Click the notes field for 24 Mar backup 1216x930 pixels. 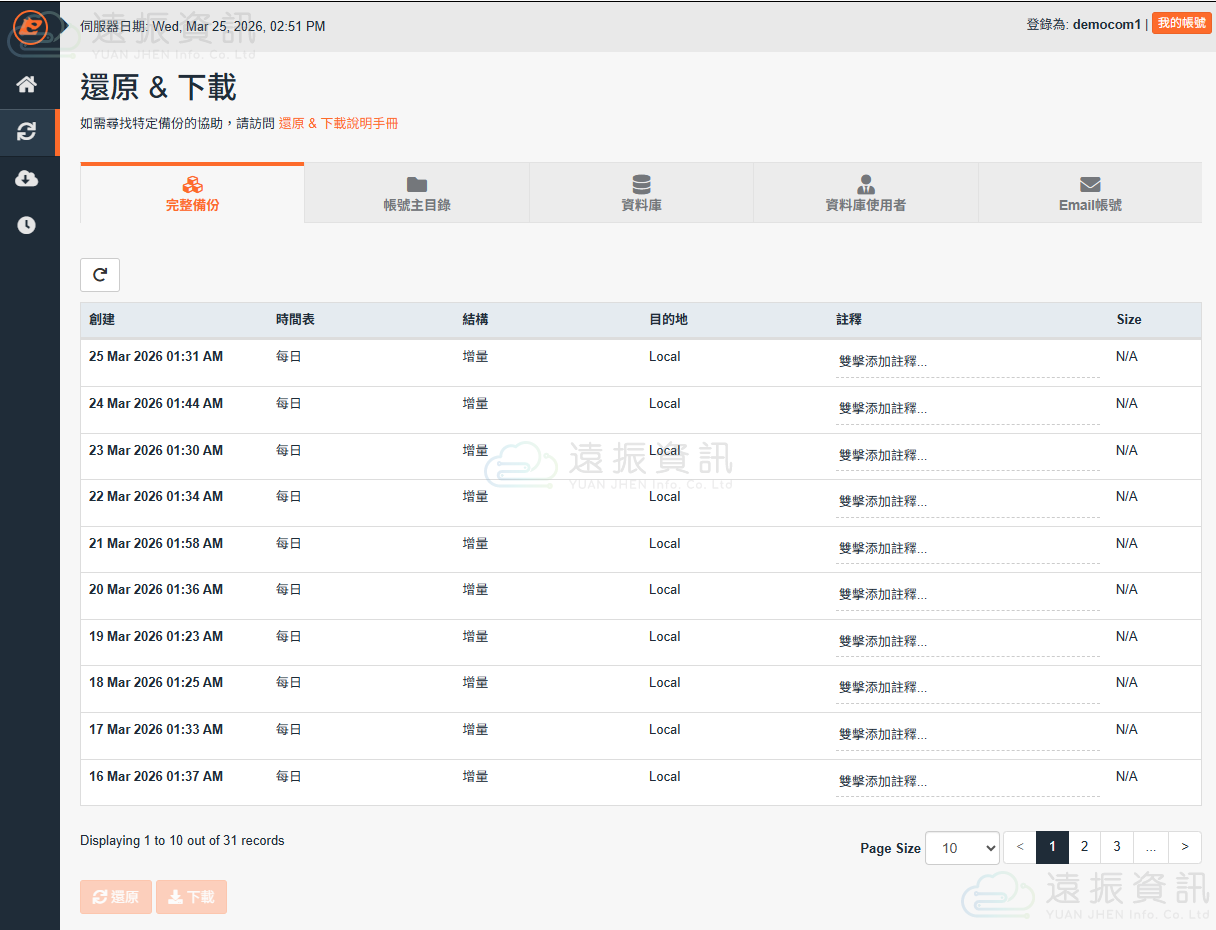(967, 409)
